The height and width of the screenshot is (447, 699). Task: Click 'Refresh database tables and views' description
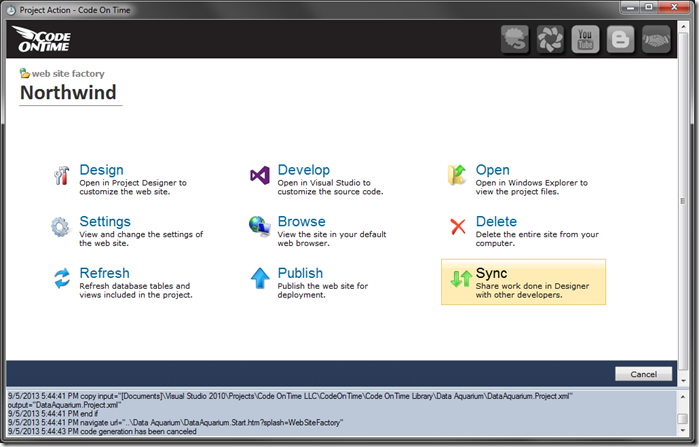pos(136,291)
